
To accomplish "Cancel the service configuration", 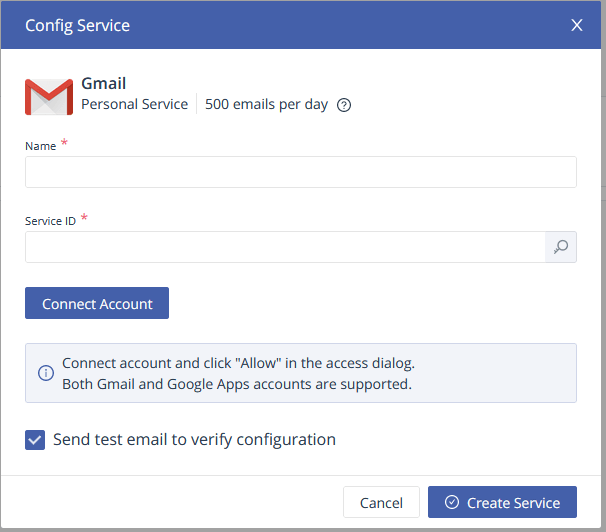I will 381,502.
